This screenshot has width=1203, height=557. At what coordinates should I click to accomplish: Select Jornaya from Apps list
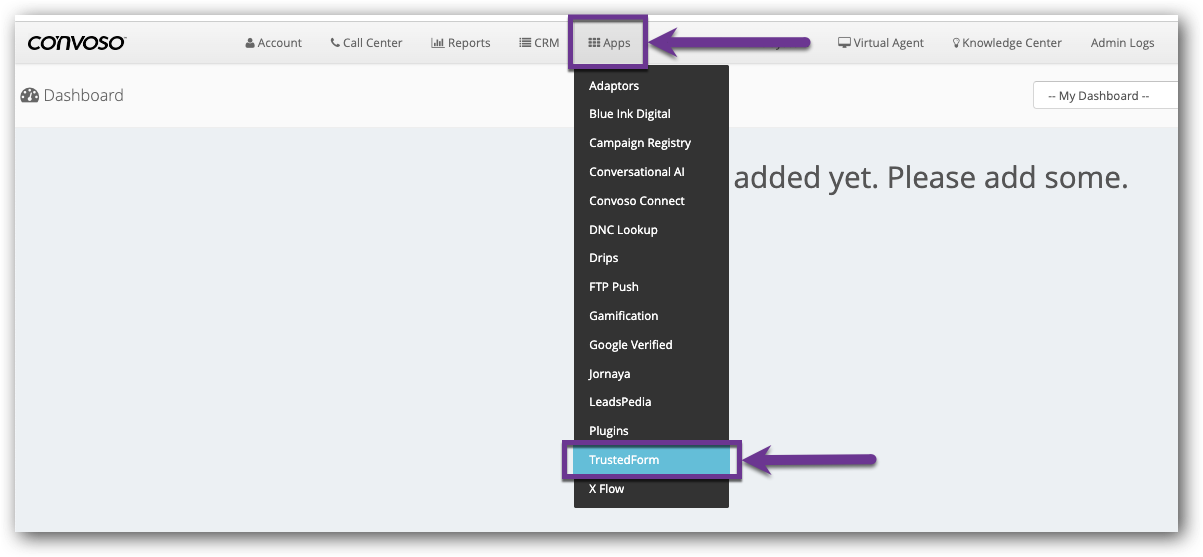651,374
